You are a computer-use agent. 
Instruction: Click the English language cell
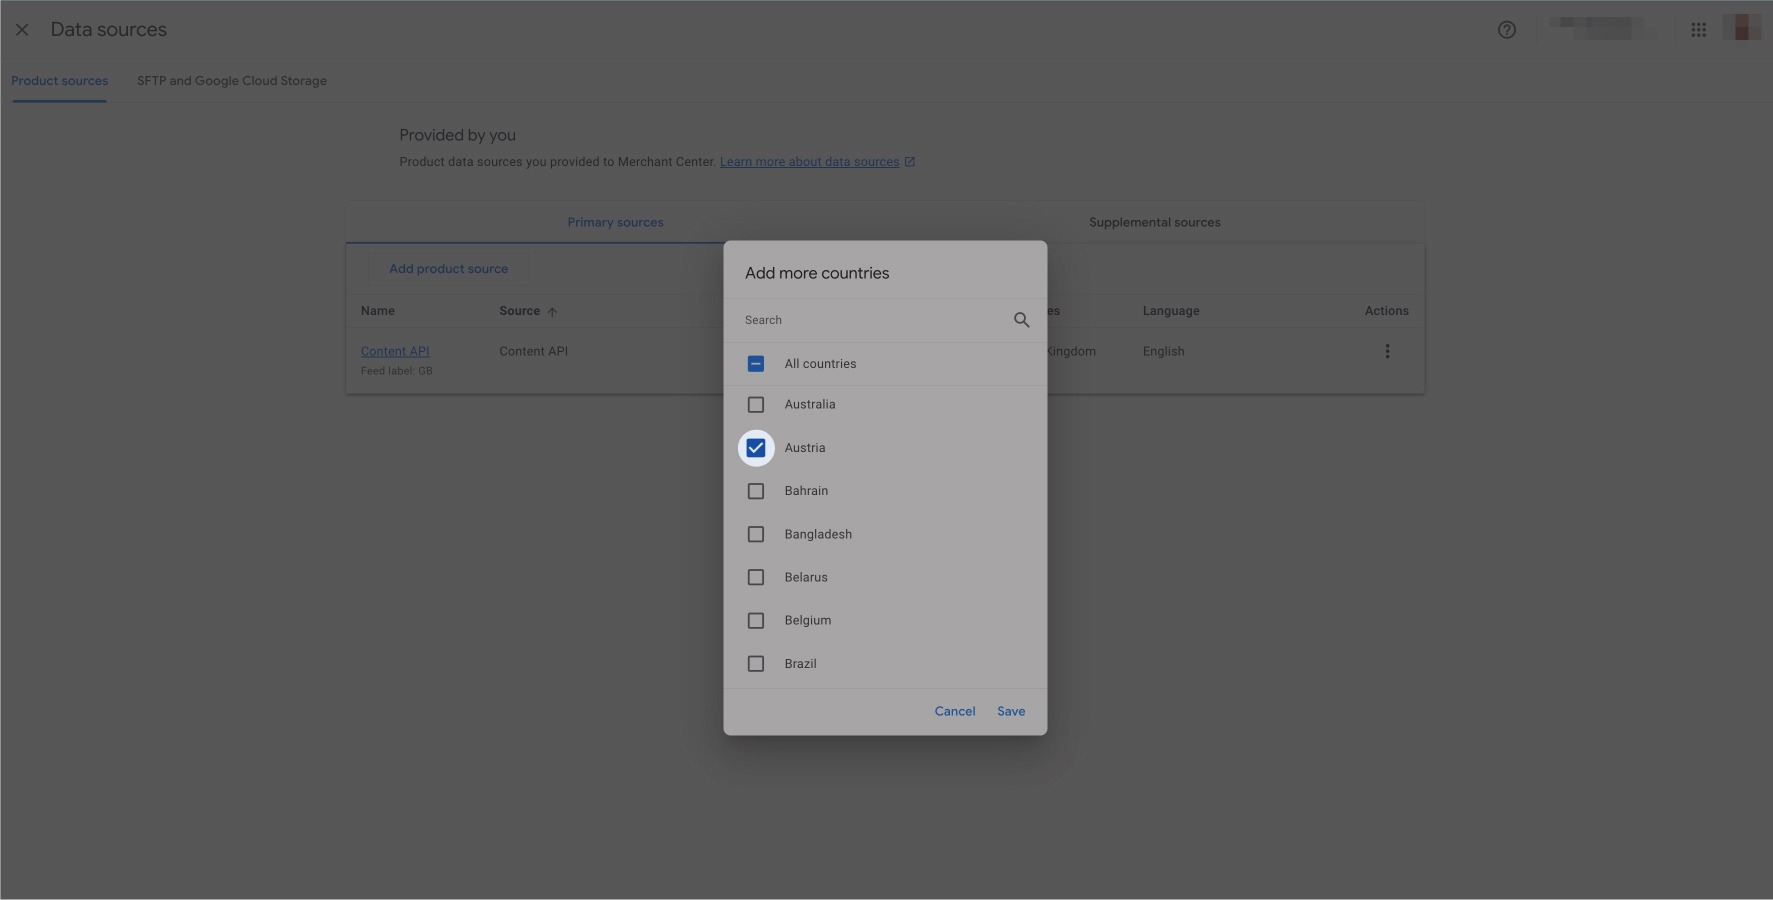click(1163, 351)
